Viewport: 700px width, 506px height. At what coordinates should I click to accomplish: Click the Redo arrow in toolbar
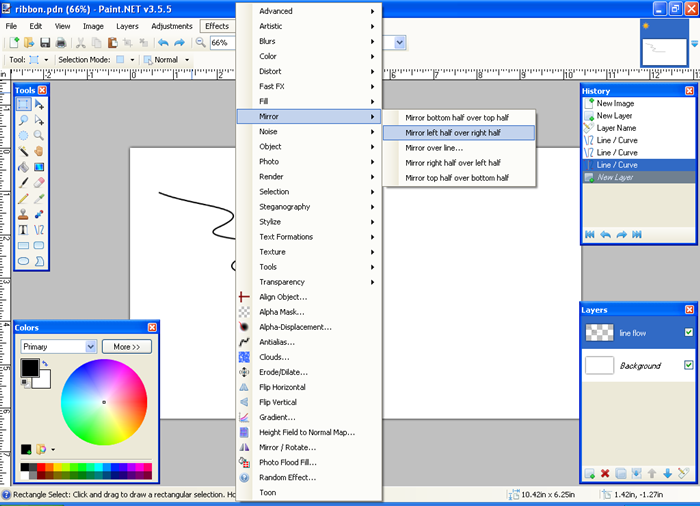tap(179, 42)
